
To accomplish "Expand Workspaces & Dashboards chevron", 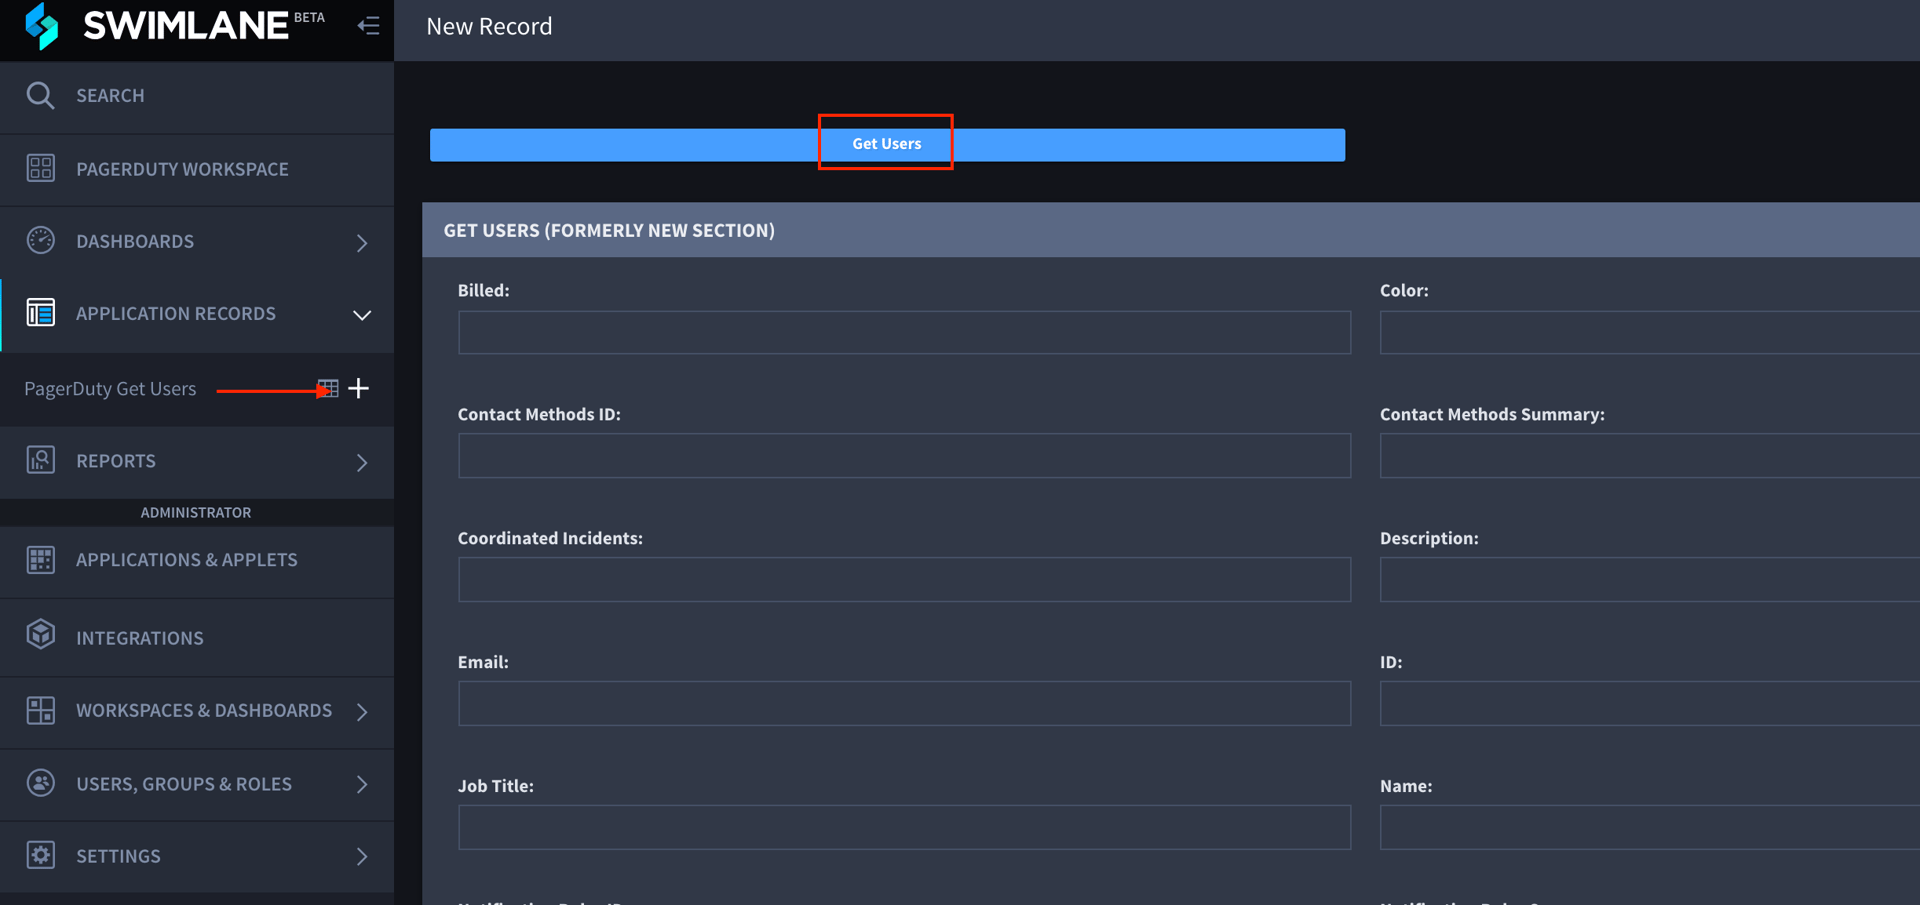I will [x=362, y=711].
